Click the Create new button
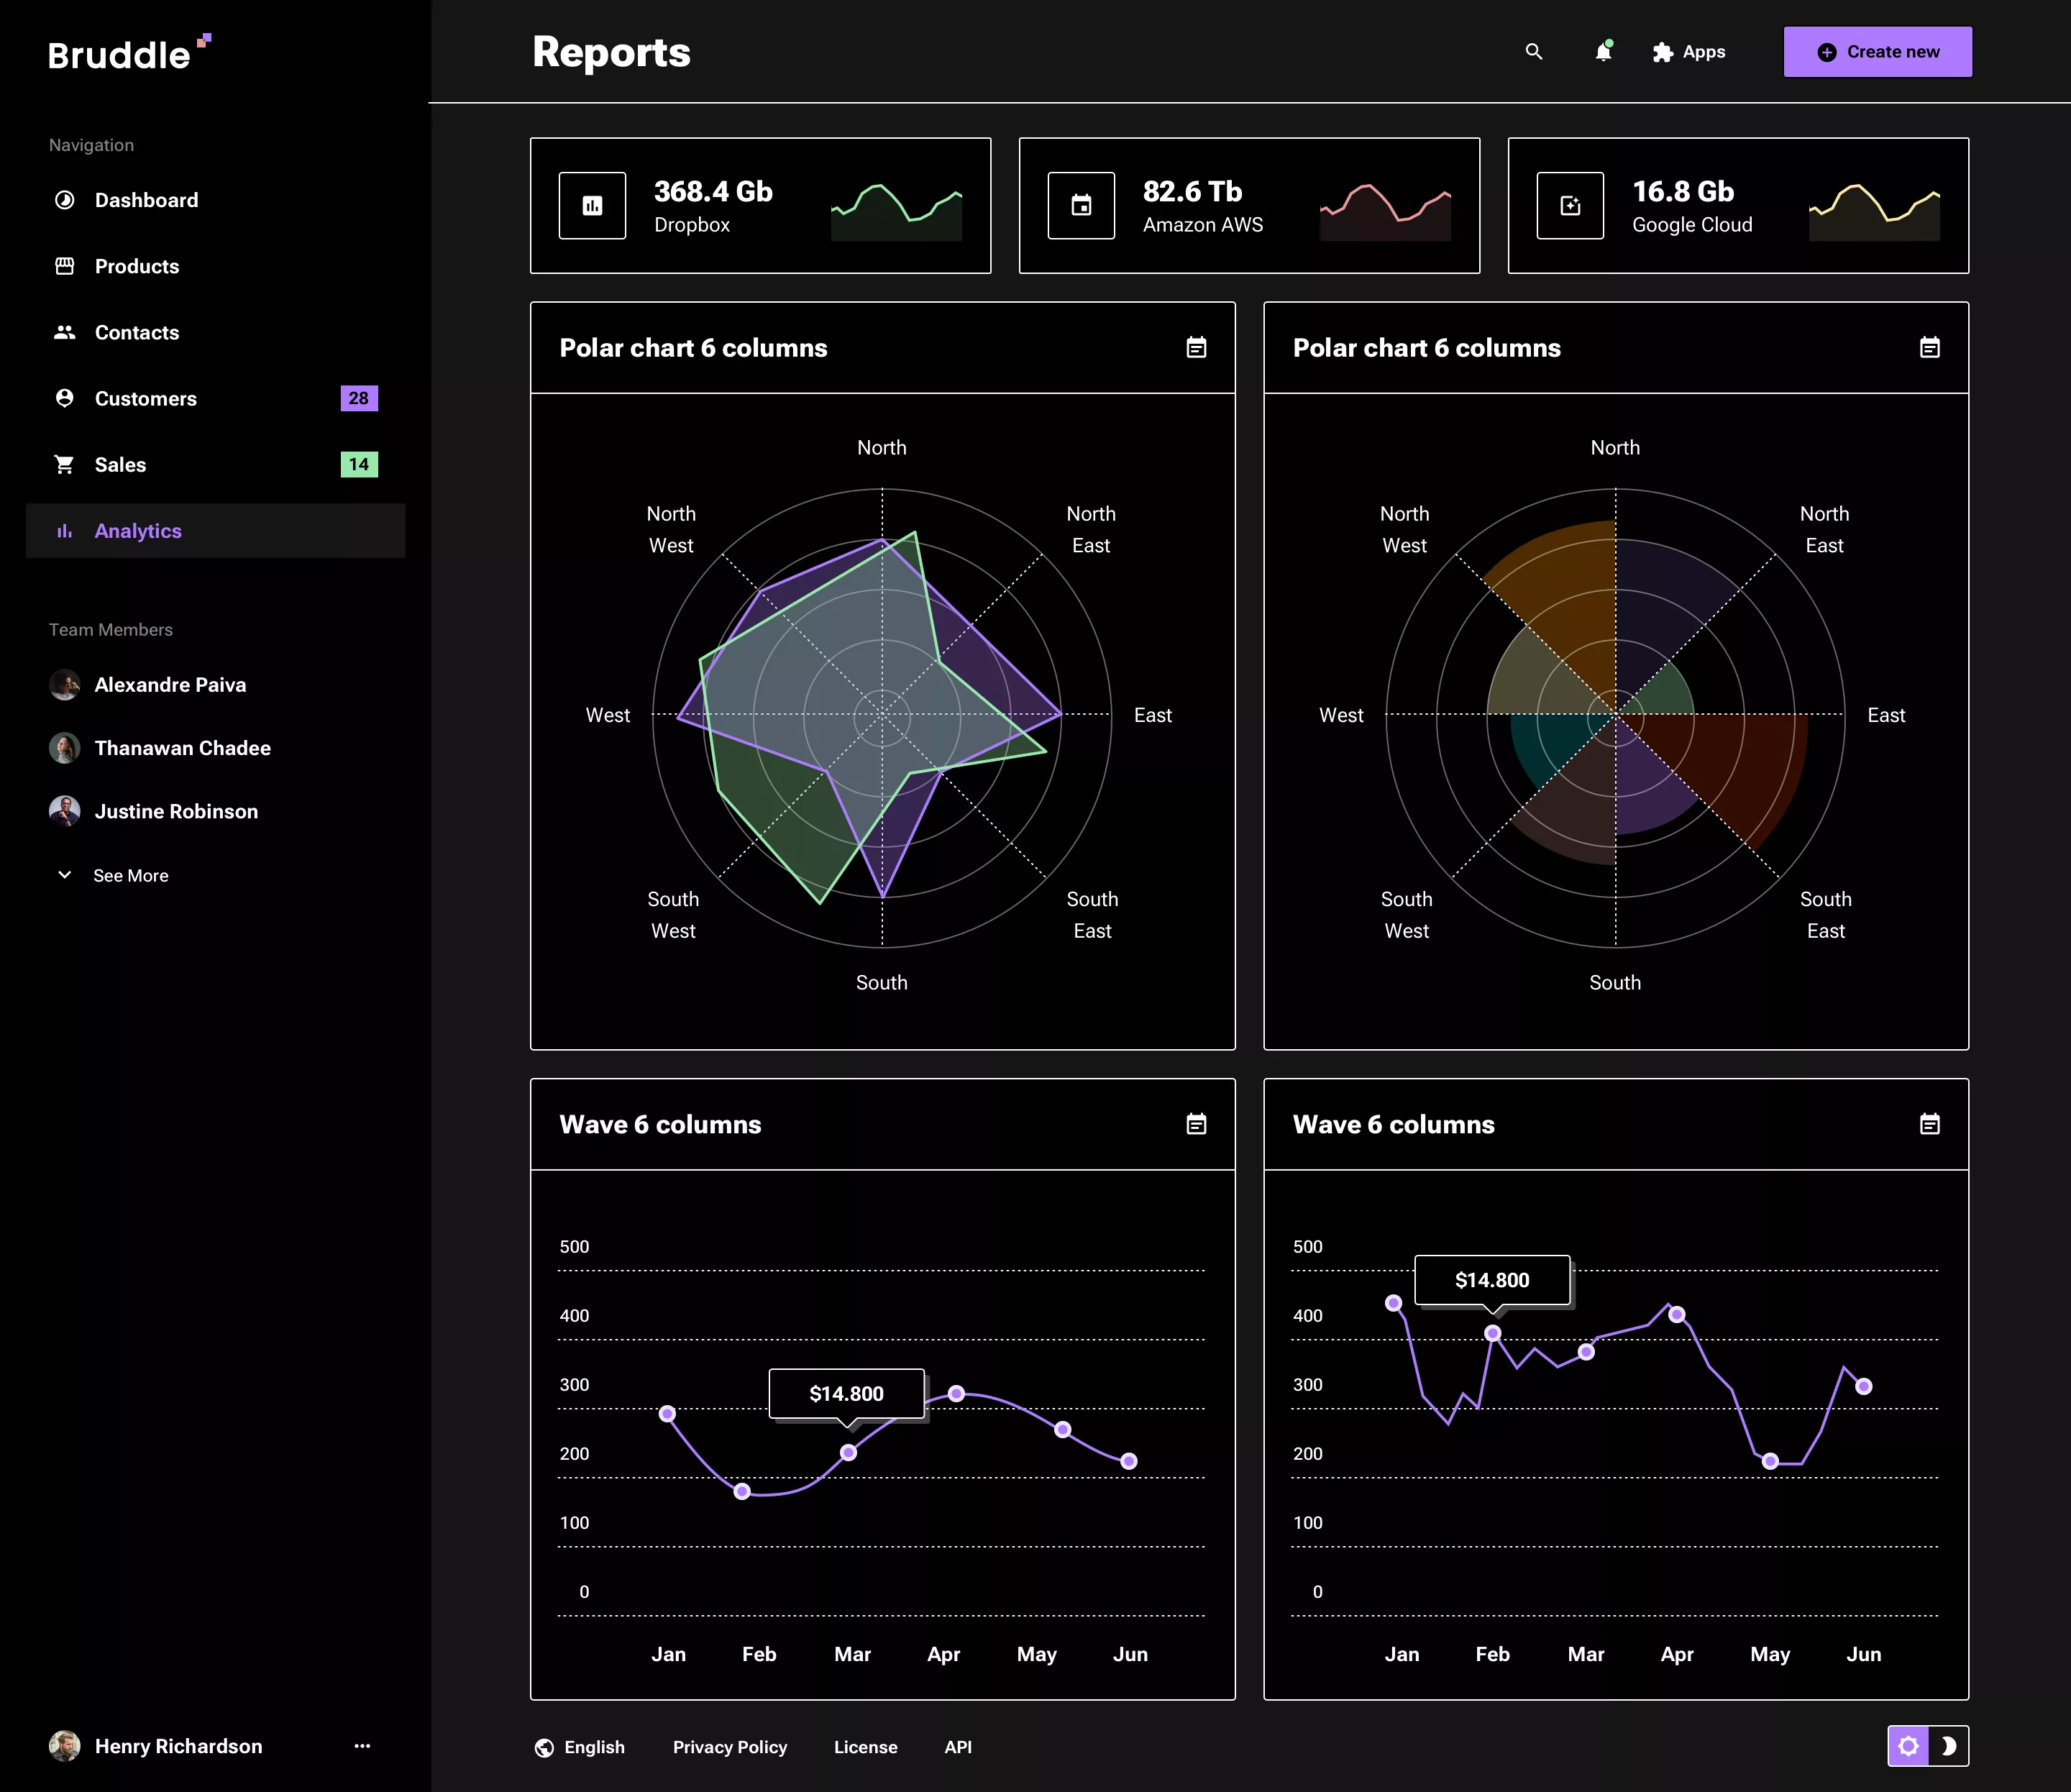The width and height of the screenshot is (2071, 1792). [x=1877, y=51]
